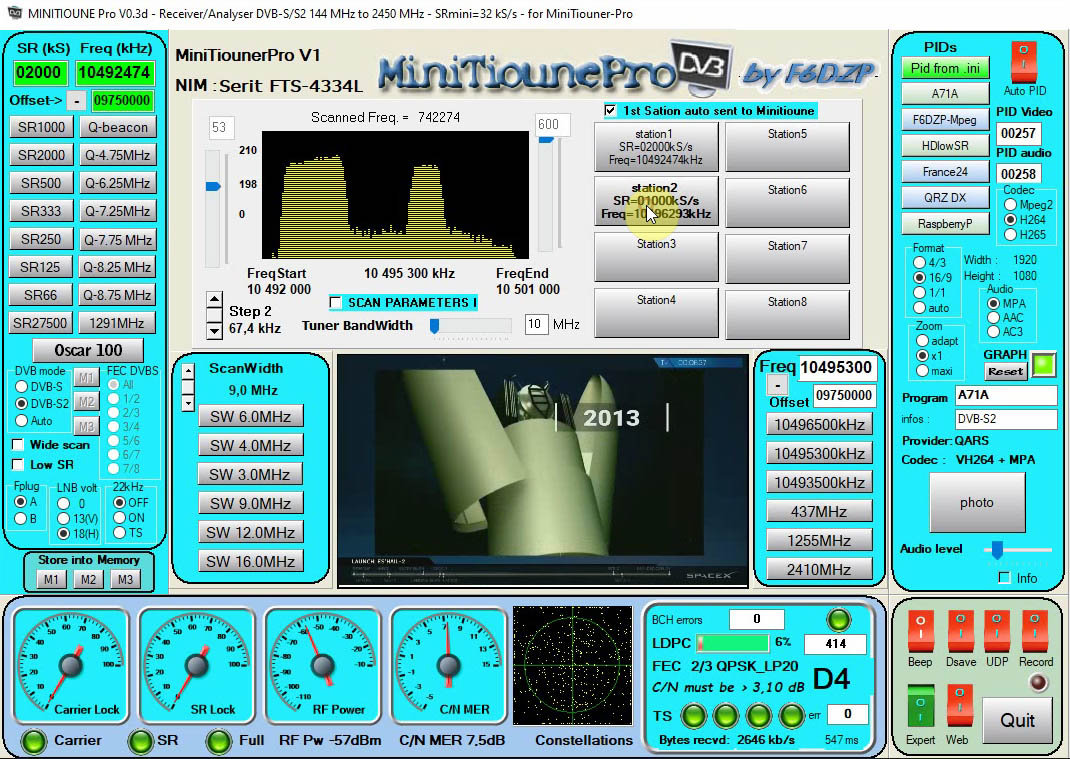Click the ScanWidth up arrow
The image size is (1070, 759).
(x=188, y=372)
